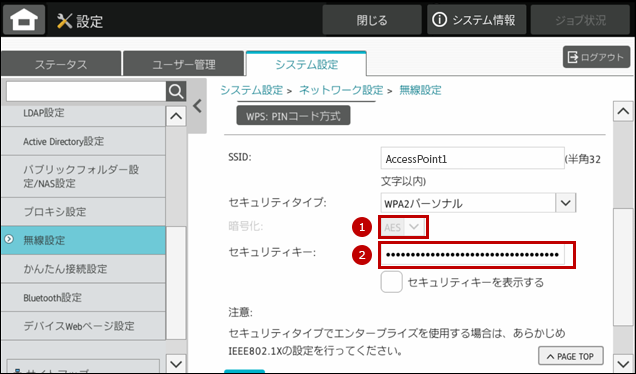Open デバイスWebページ設定 item
Viewport: 636px width, 374px height.
coord(83,326)
